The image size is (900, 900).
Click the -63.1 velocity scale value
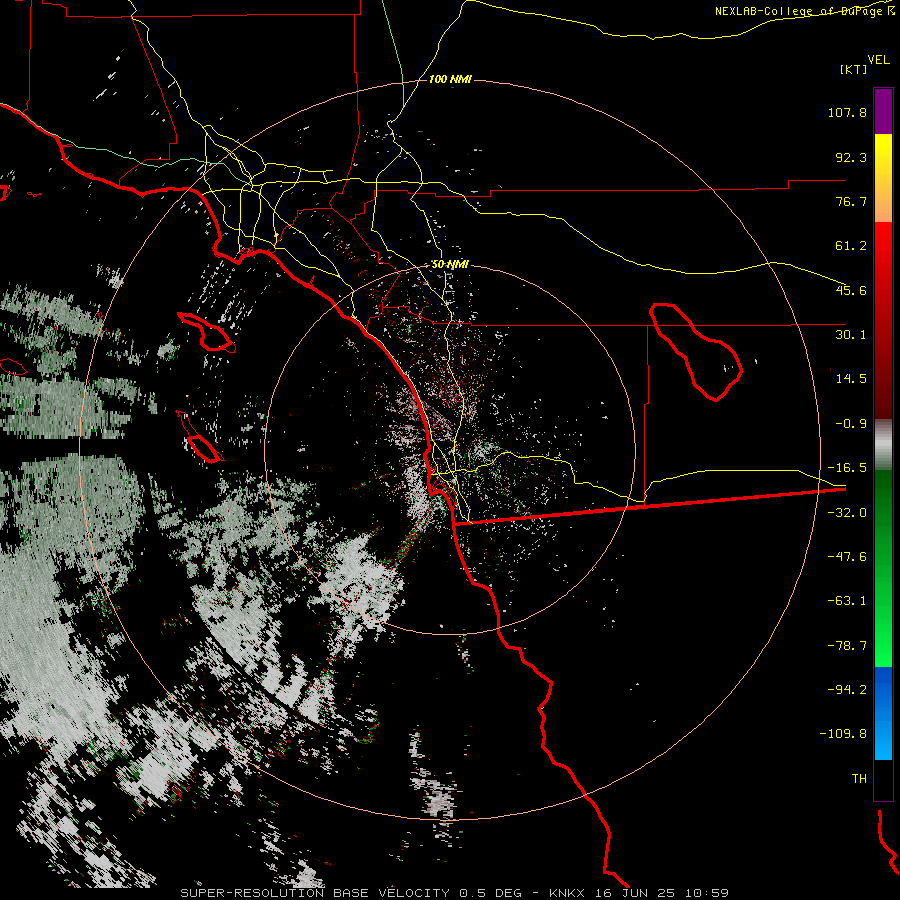(x=847, y=601)
